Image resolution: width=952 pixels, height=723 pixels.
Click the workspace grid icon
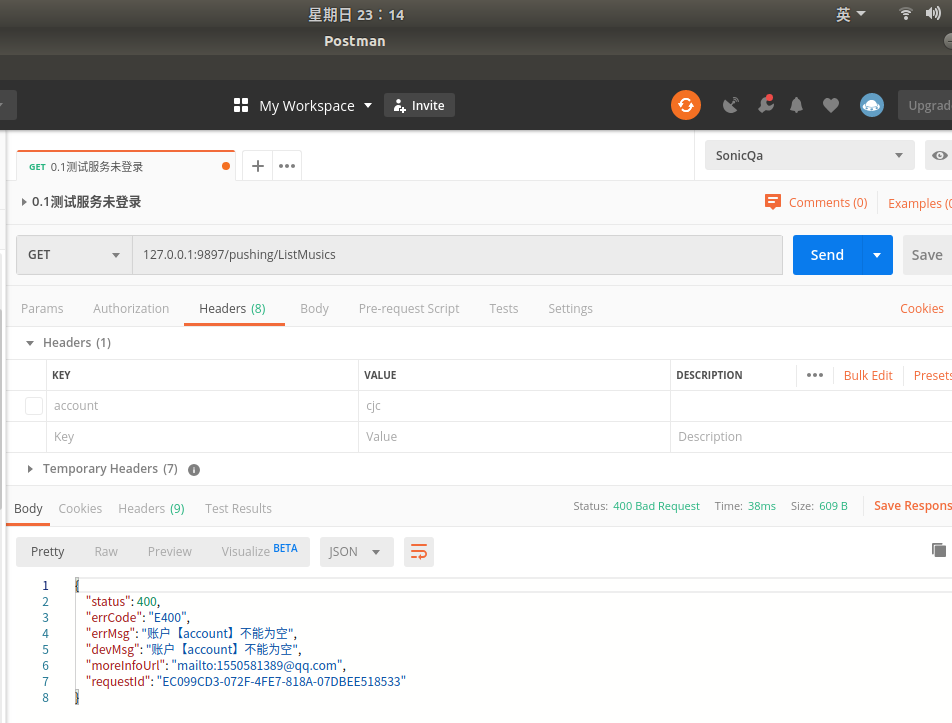tap(241, 105)
